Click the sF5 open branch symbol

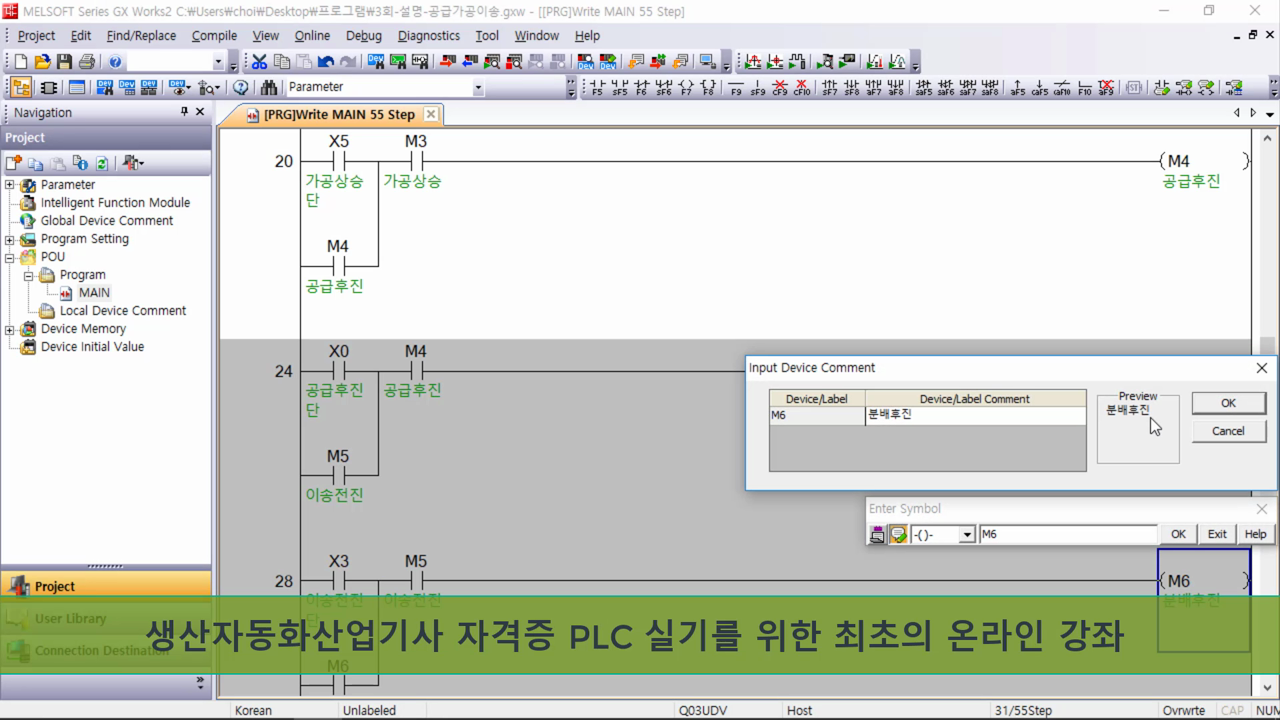(x=620, y=87)
